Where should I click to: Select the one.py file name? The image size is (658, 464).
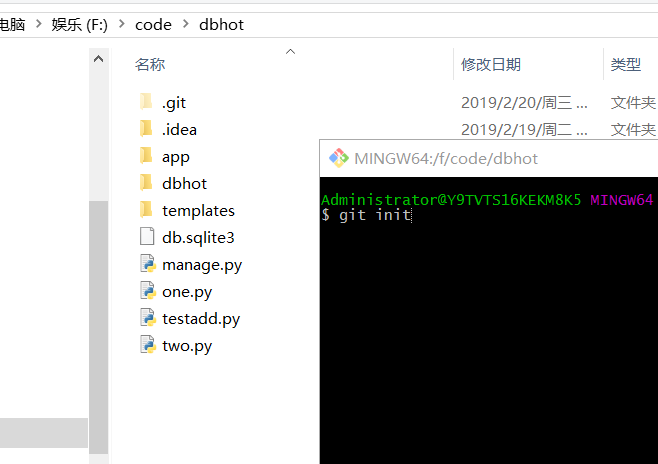187,292
